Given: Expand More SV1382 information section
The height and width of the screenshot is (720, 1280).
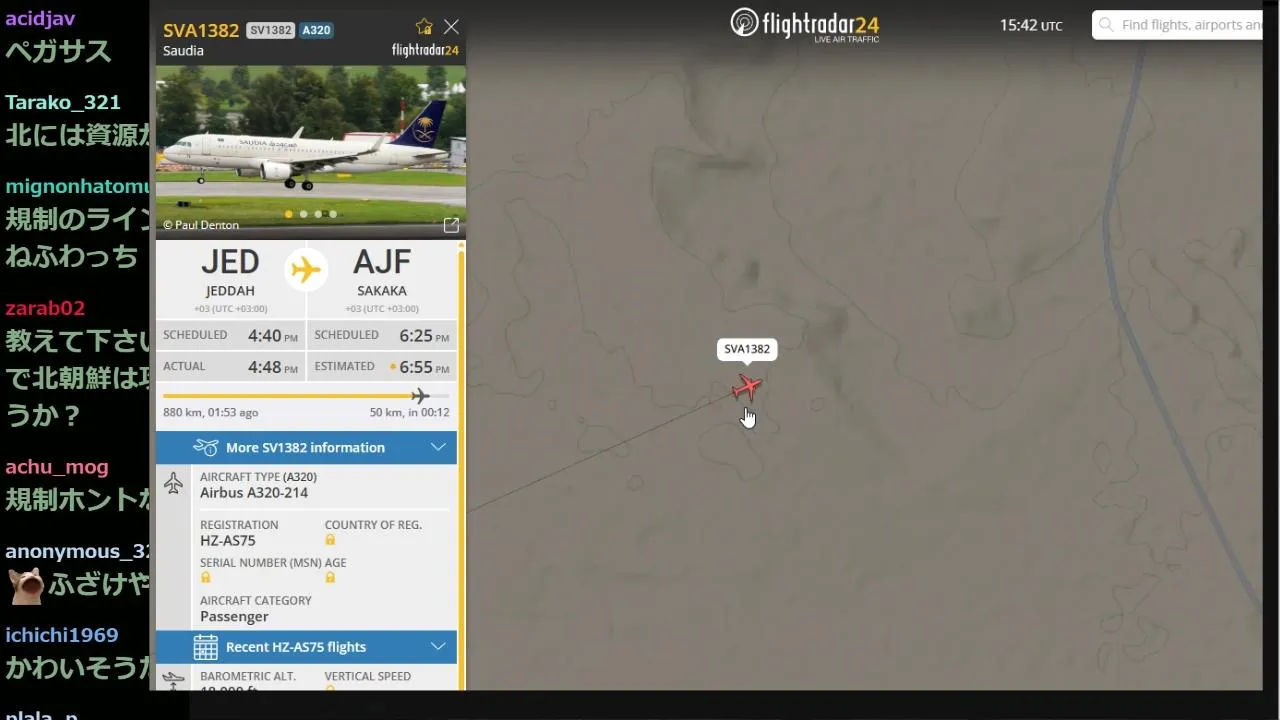Looking at the screenshot, I should [x=306, y=447].
